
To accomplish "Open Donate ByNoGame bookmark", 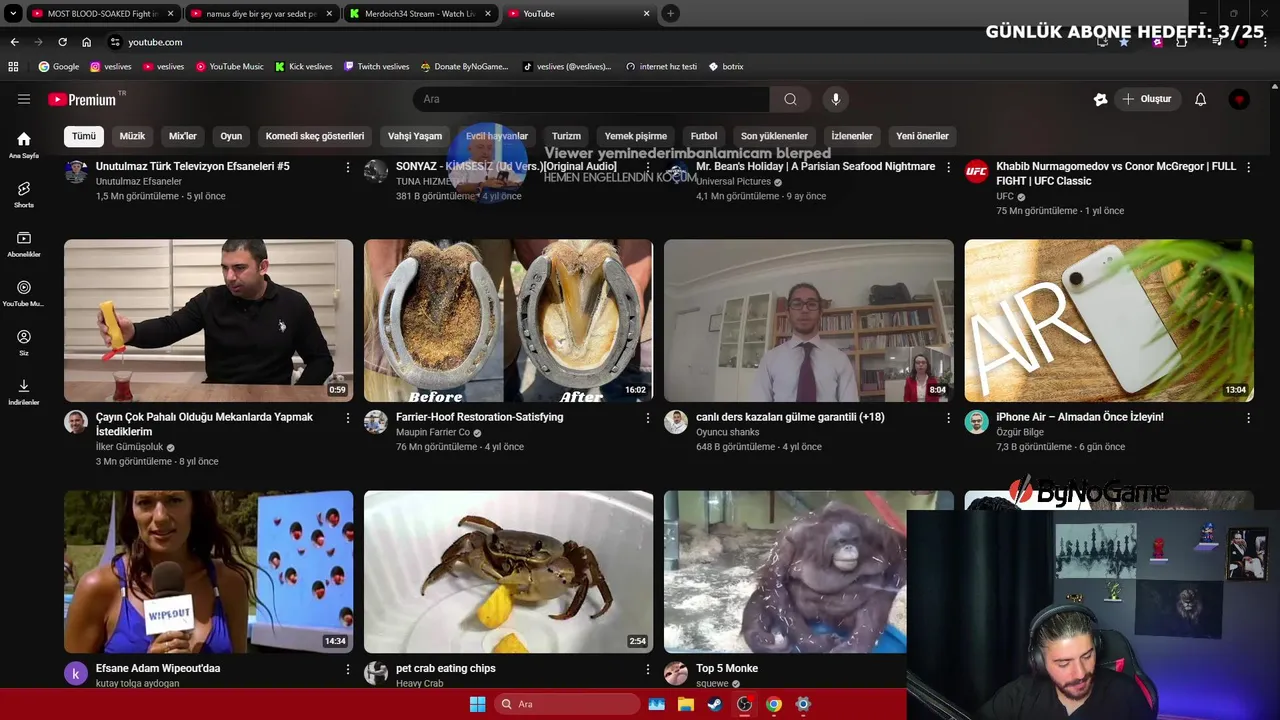I will coord(464,66).
